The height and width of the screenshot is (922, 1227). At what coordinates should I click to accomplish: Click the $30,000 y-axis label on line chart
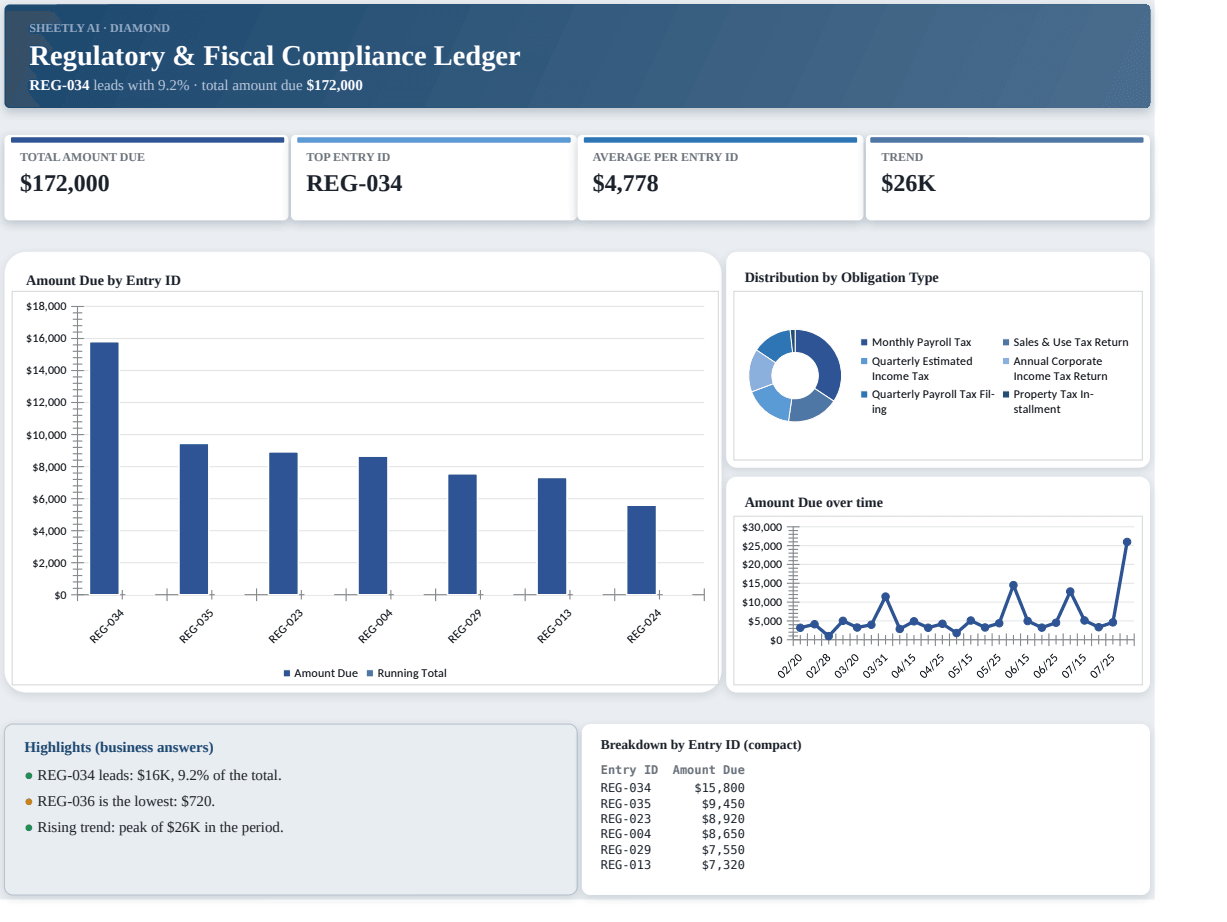tap(763, 527)
